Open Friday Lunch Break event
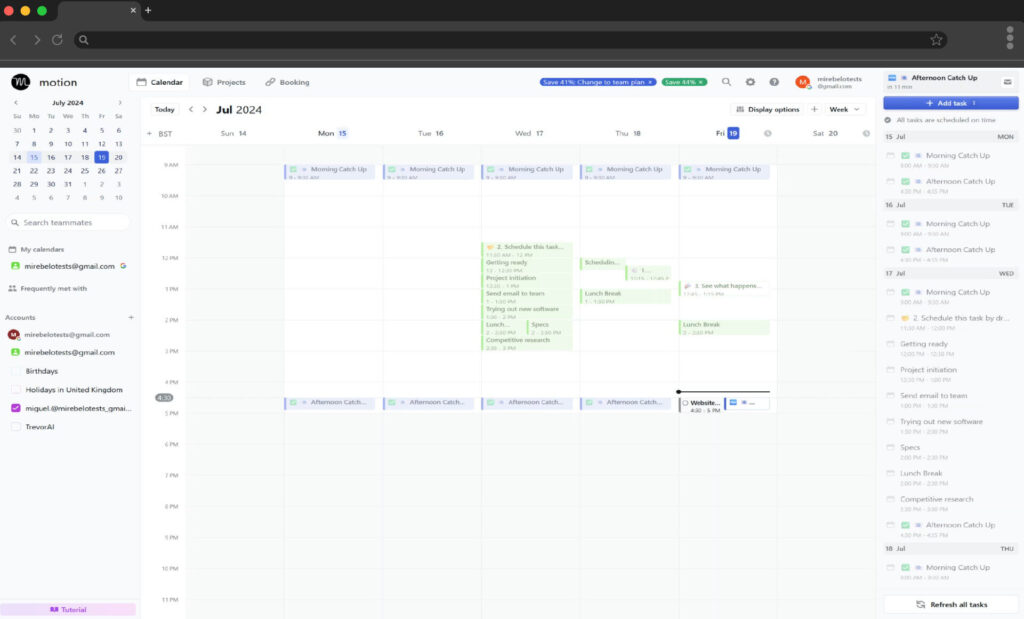Screen dimensions: 1024x619 point(724,328)
